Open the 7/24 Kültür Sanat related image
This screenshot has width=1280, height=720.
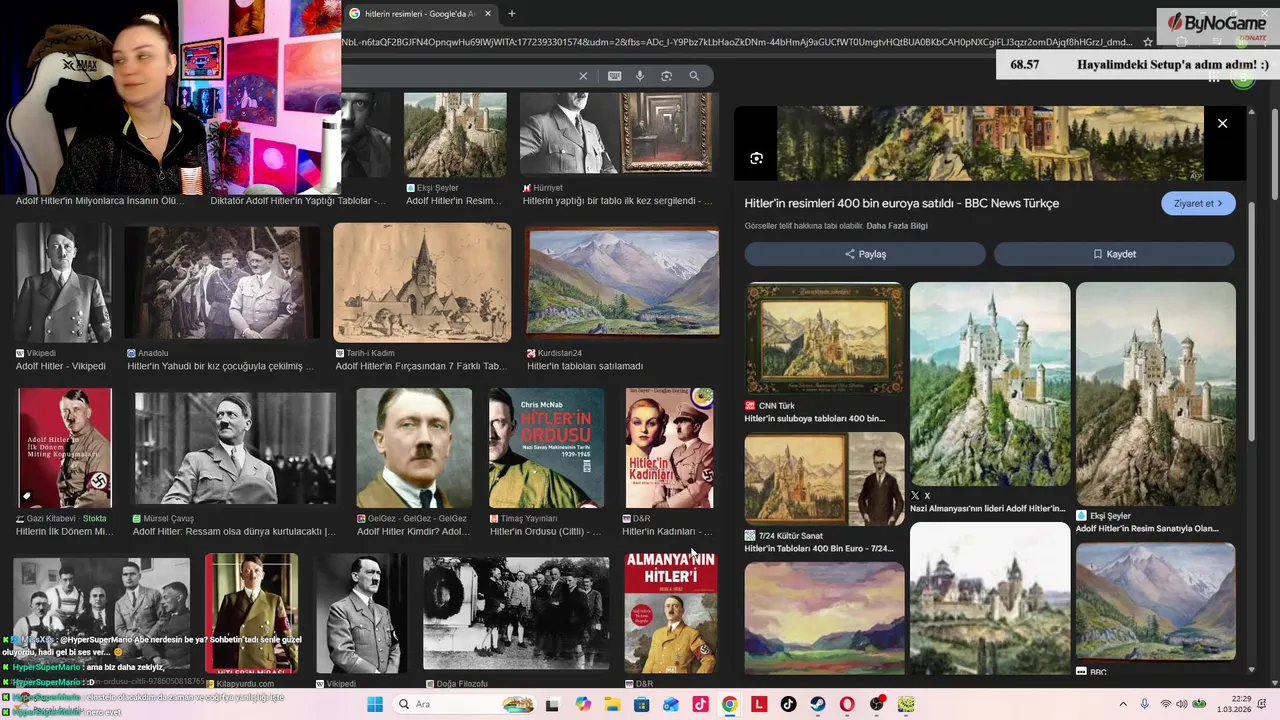click(x=824, y=479)
